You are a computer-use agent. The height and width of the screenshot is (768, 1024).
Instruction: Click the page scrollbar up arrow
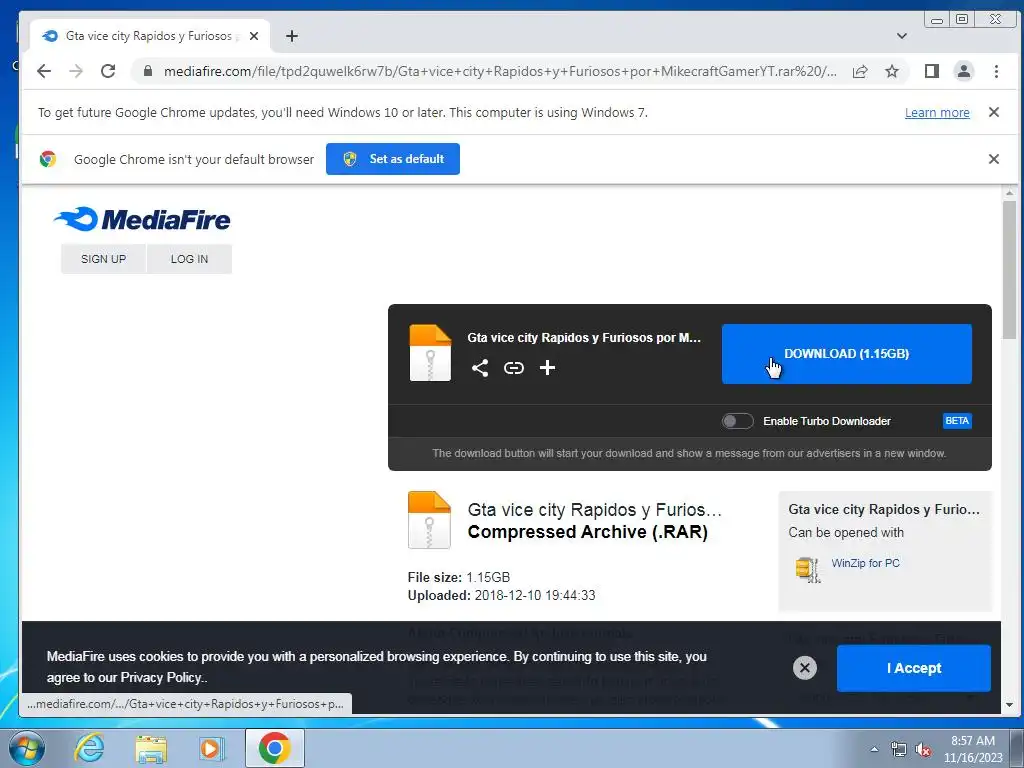1010,193
